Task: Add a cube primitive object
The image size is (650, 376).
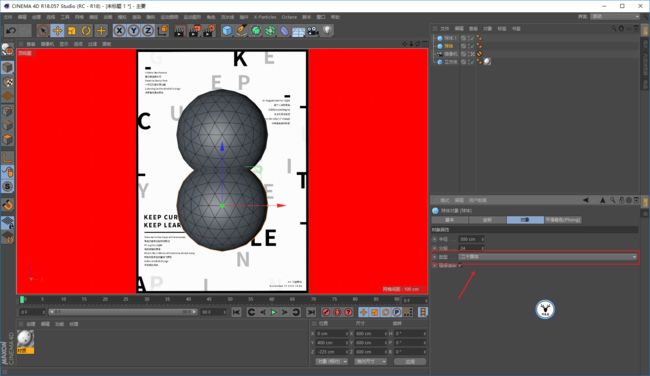Action: [x=227, y=31]
